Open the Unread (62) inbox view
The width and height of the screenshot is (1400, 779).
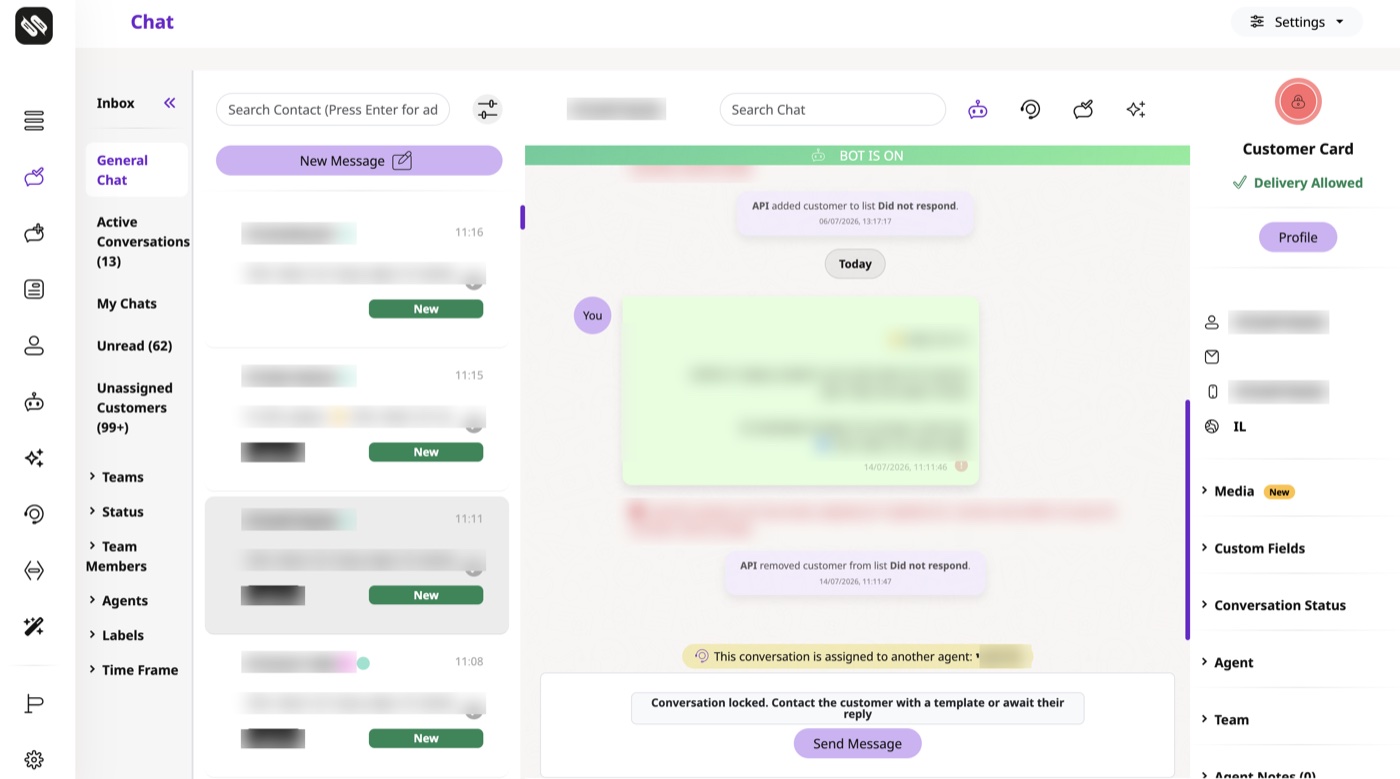coord(134,346)
